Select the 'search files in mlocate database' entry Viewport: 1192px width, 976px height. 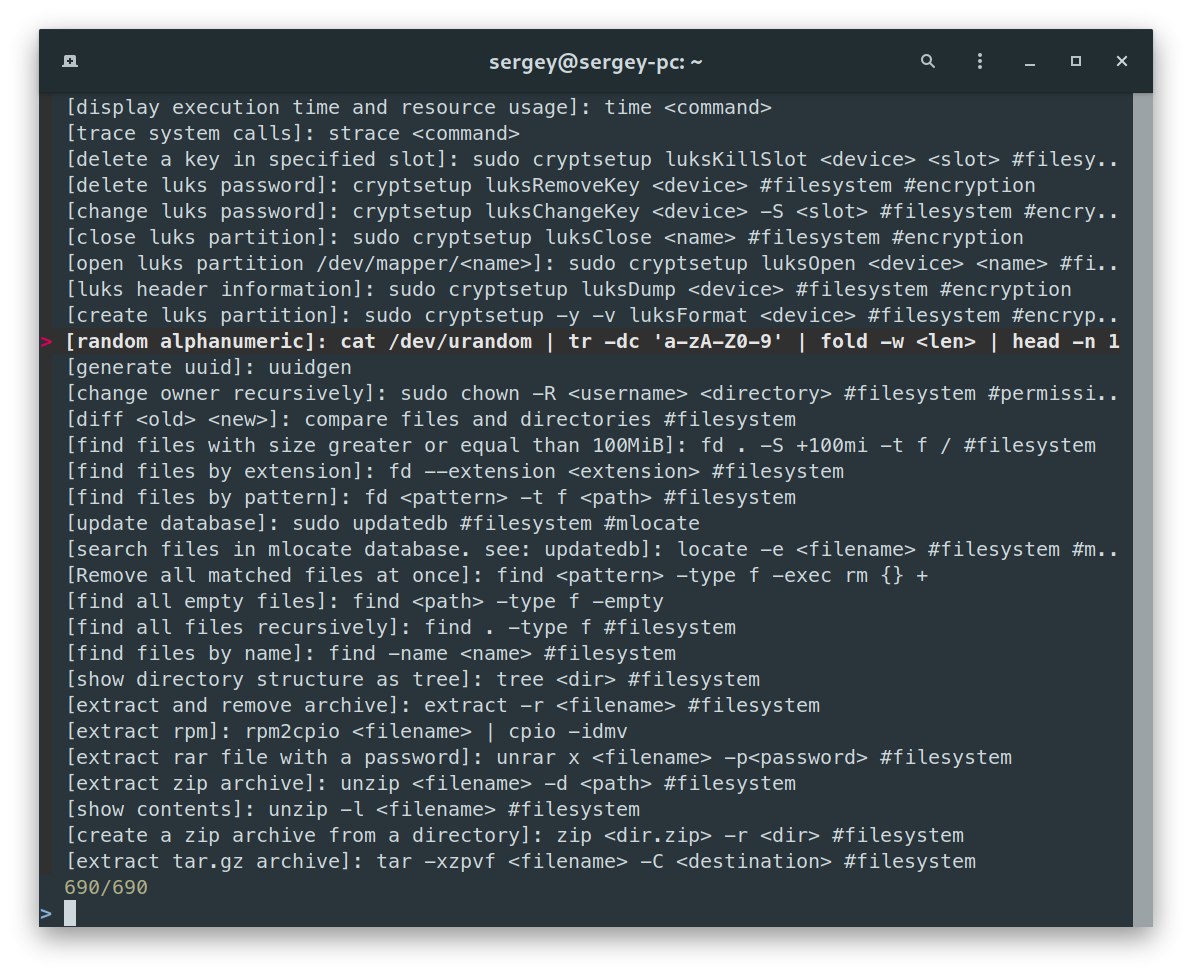point(592,549)
